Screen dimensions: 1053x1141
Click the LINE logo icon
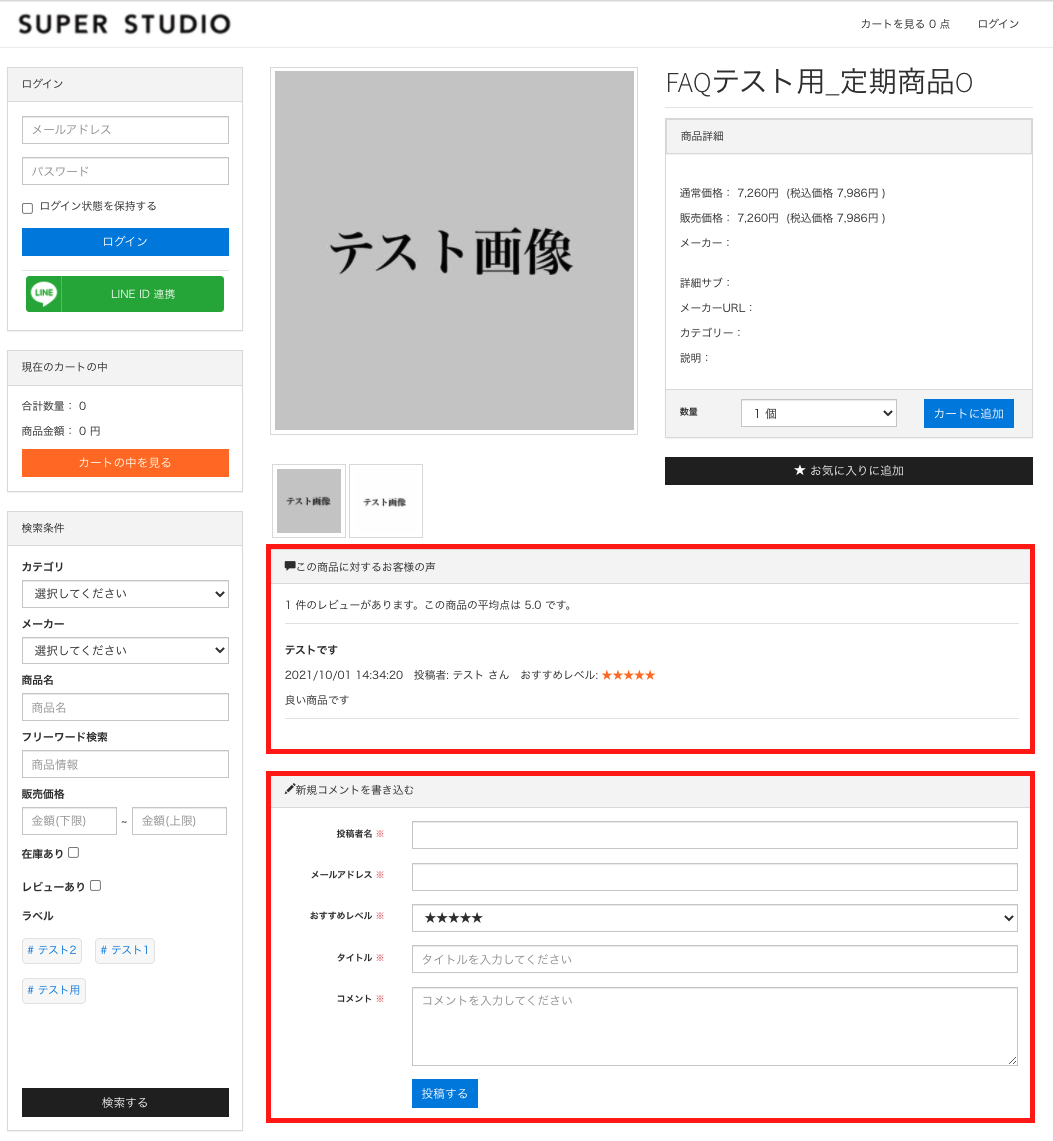44,293
